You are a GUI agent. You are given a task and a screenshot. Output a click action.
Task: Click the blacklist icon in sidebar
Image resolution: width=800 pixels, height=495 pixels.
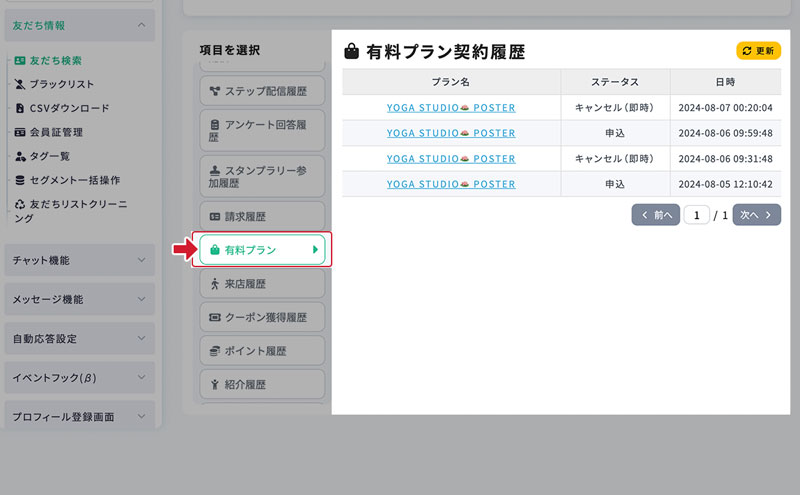point(20,84)
